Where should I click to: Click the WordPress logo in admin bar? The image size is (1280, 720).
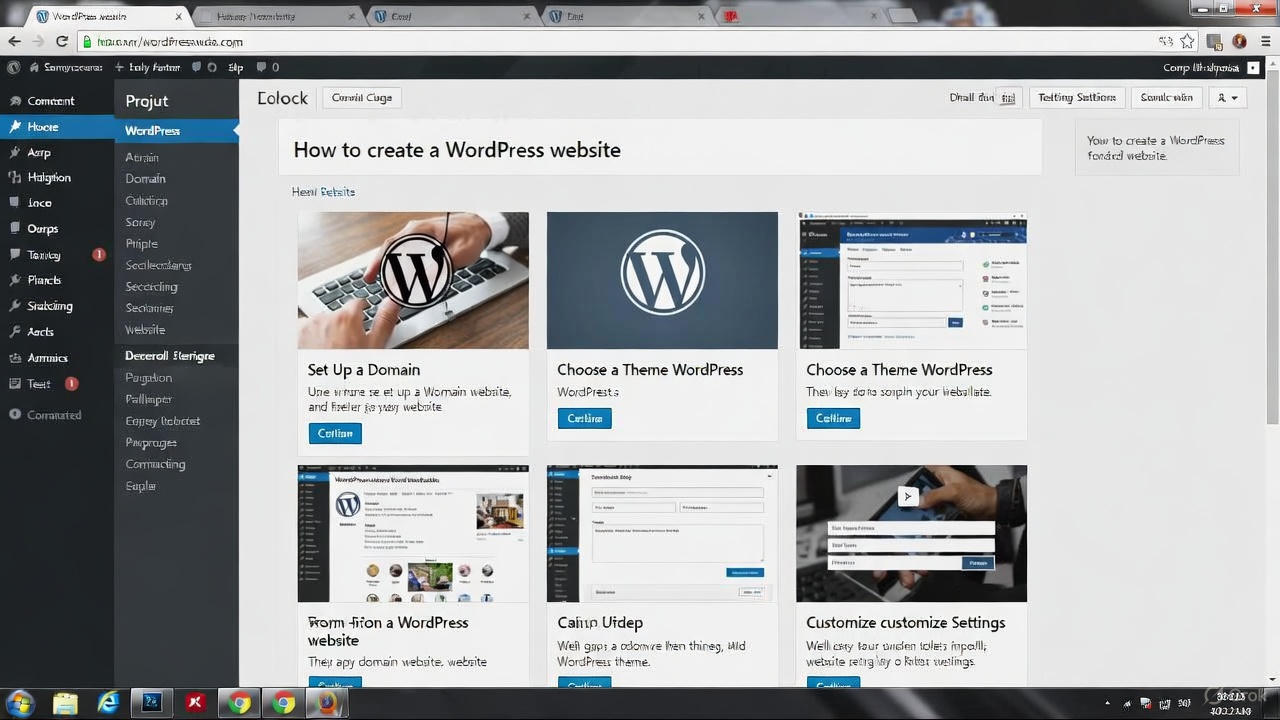(13, 67)
